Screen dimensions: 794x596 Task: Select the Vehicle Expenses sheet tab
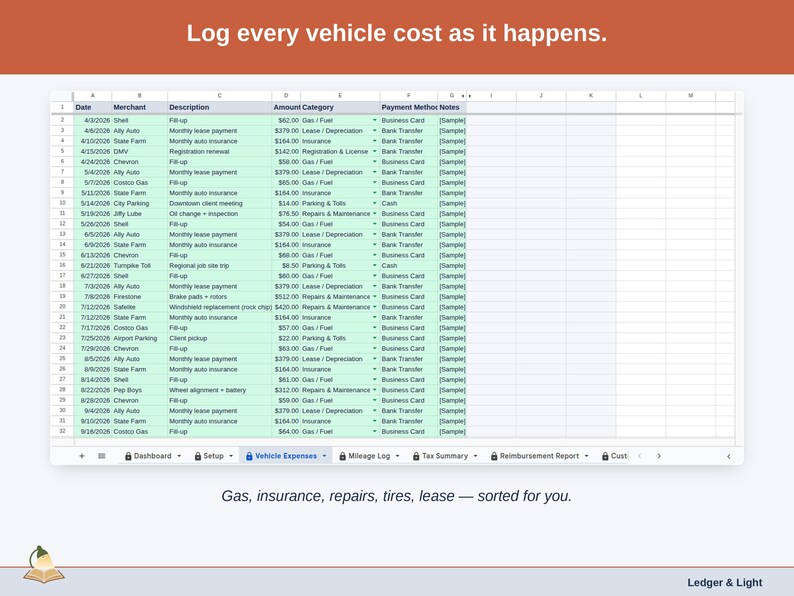pos(286,456)
